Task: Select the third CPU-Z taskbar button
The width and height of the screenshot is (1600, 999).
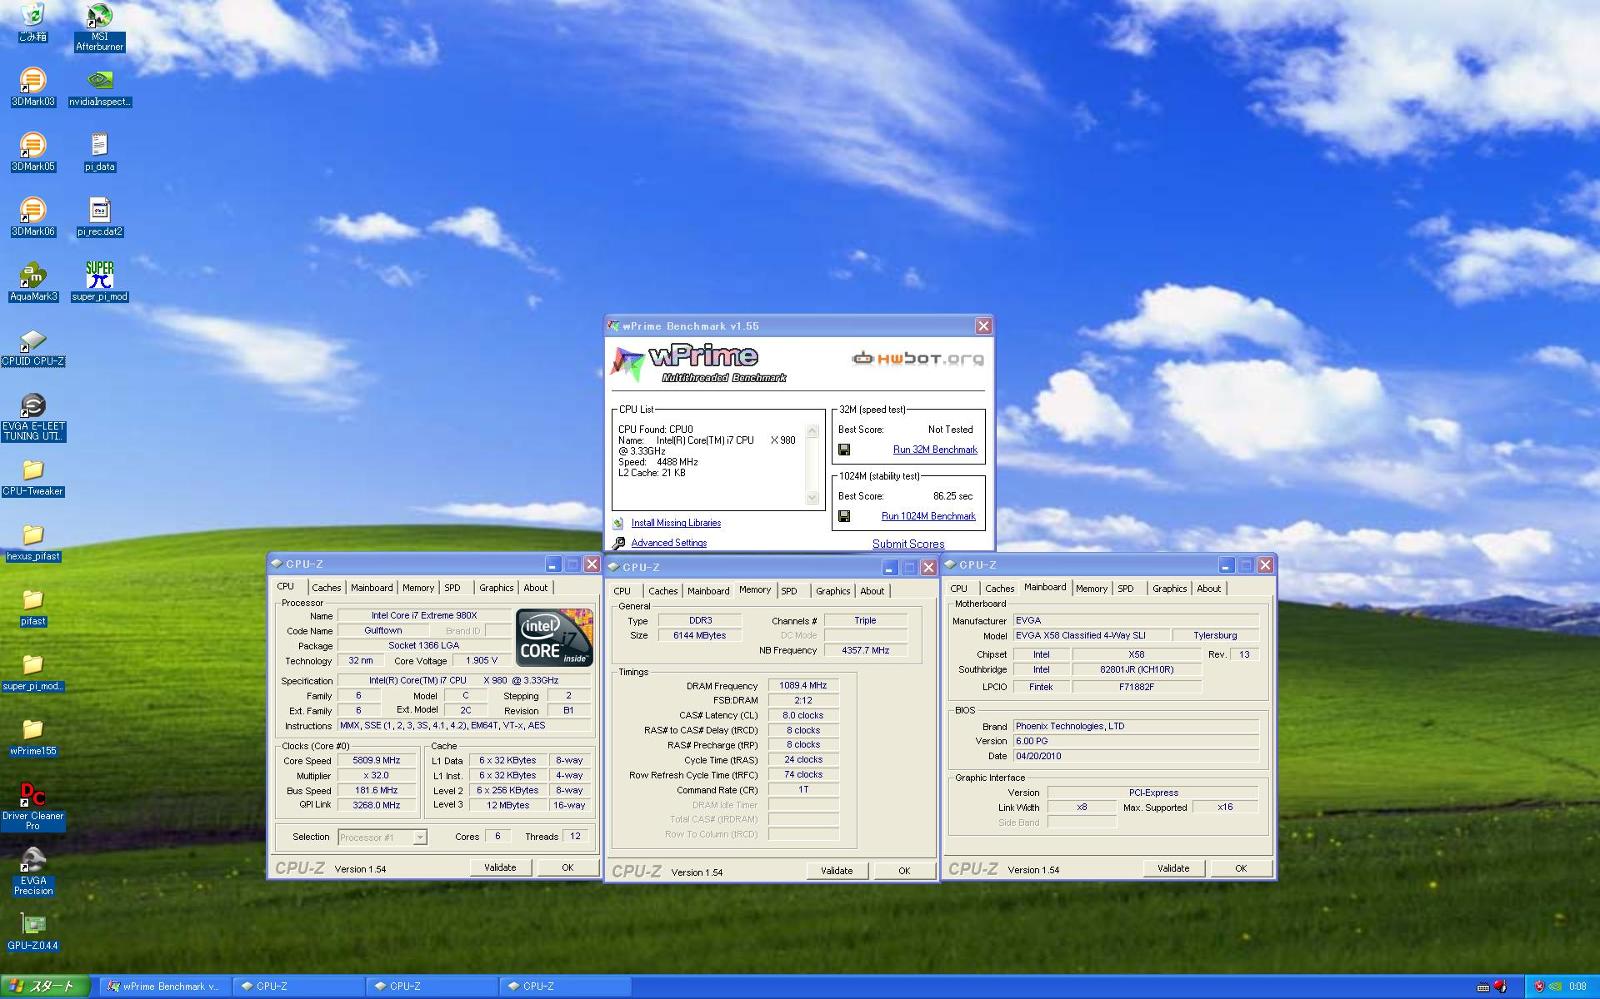Action: [x=565, y=987]
